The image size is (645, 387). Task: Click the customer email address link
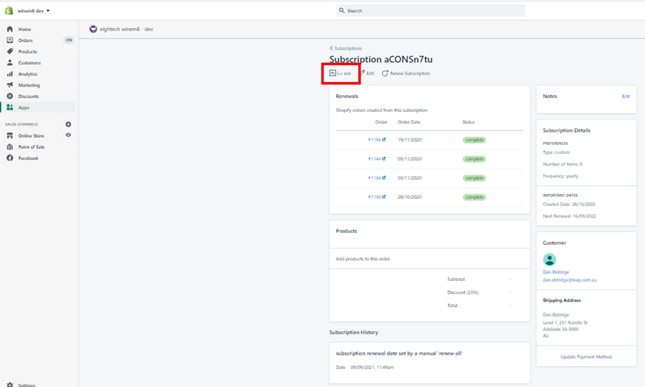pos(570,280)
